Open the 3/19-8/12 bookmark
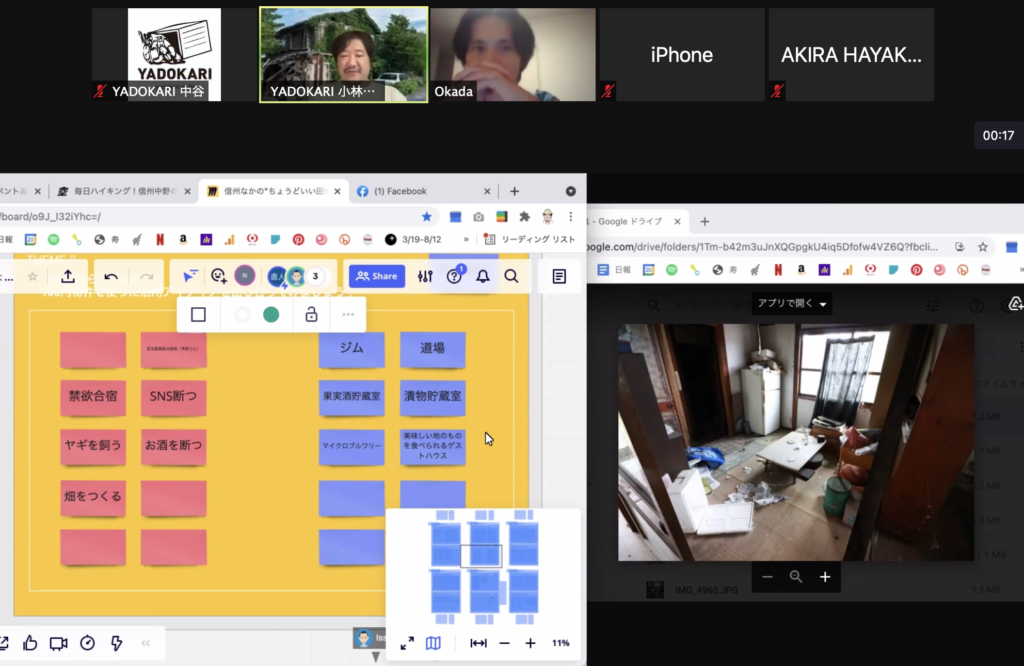Viewport: 1024px width, 666px height. tap(413, 240)
